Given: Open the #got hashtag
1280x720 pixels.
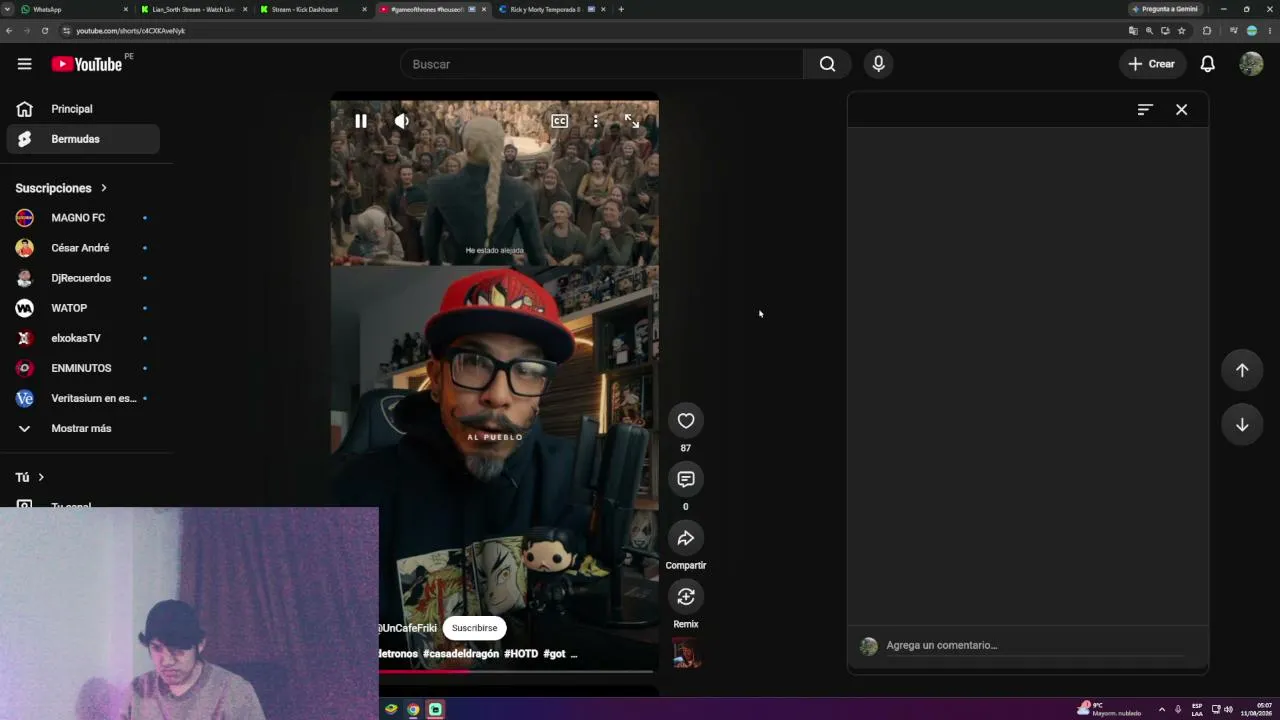Looking at the screenshot, I should point(554,654).
